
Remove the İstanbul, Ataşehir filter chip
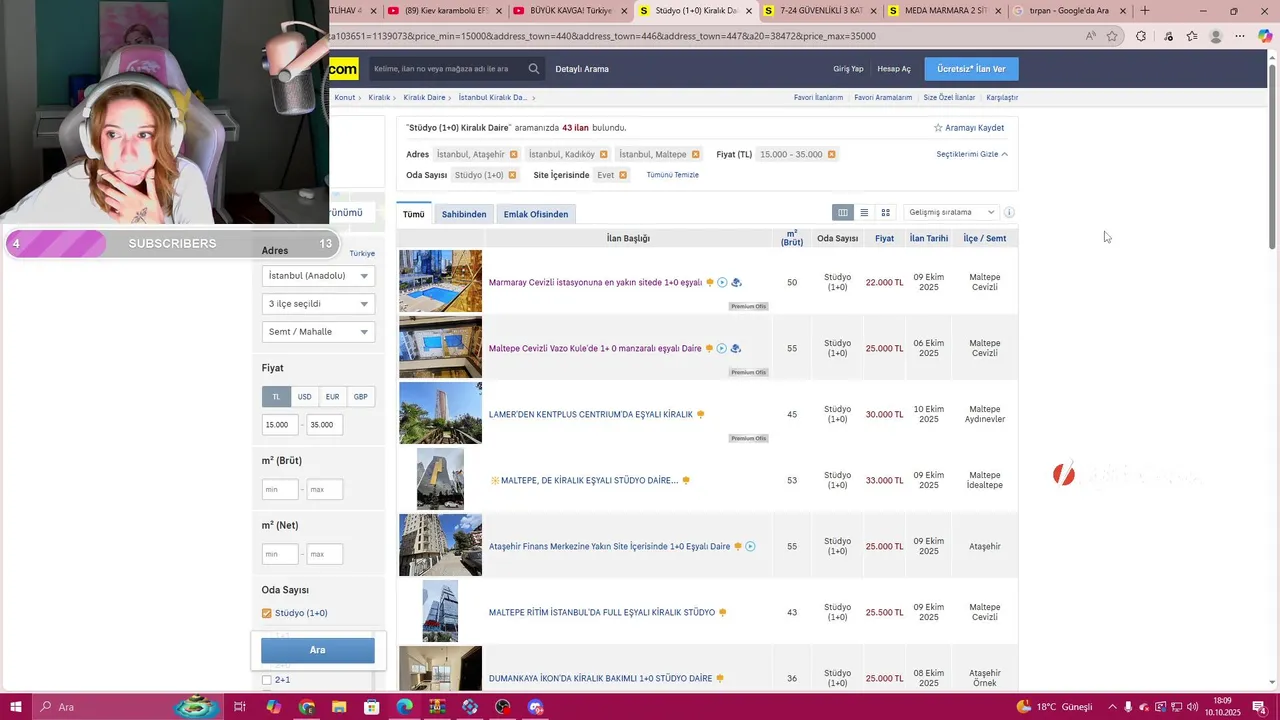(x=514, y=154)
